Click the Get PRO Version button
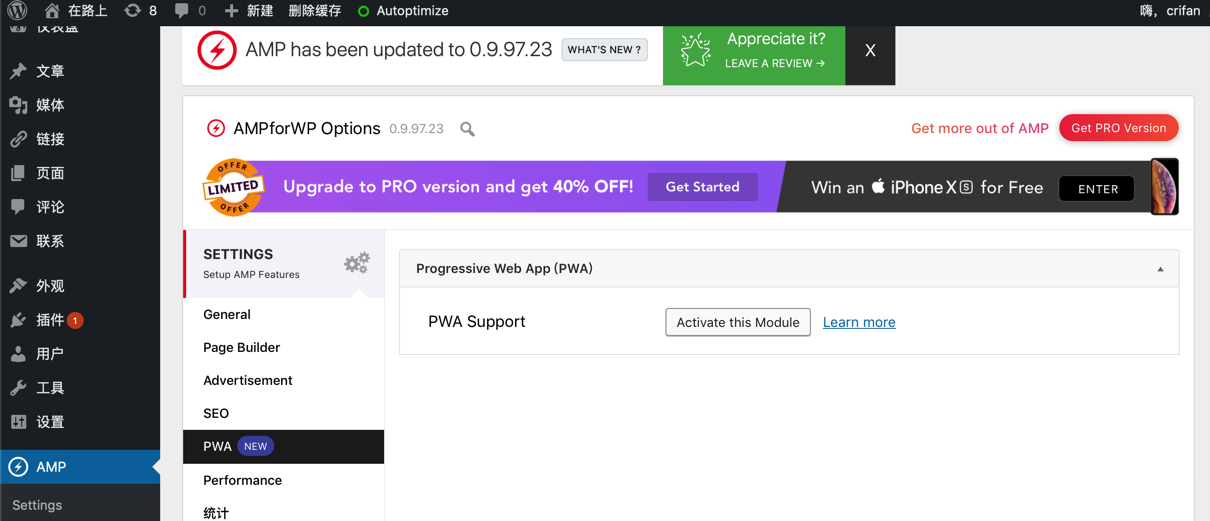Viewport: 1210px width, 521px height. (1118, 128)
